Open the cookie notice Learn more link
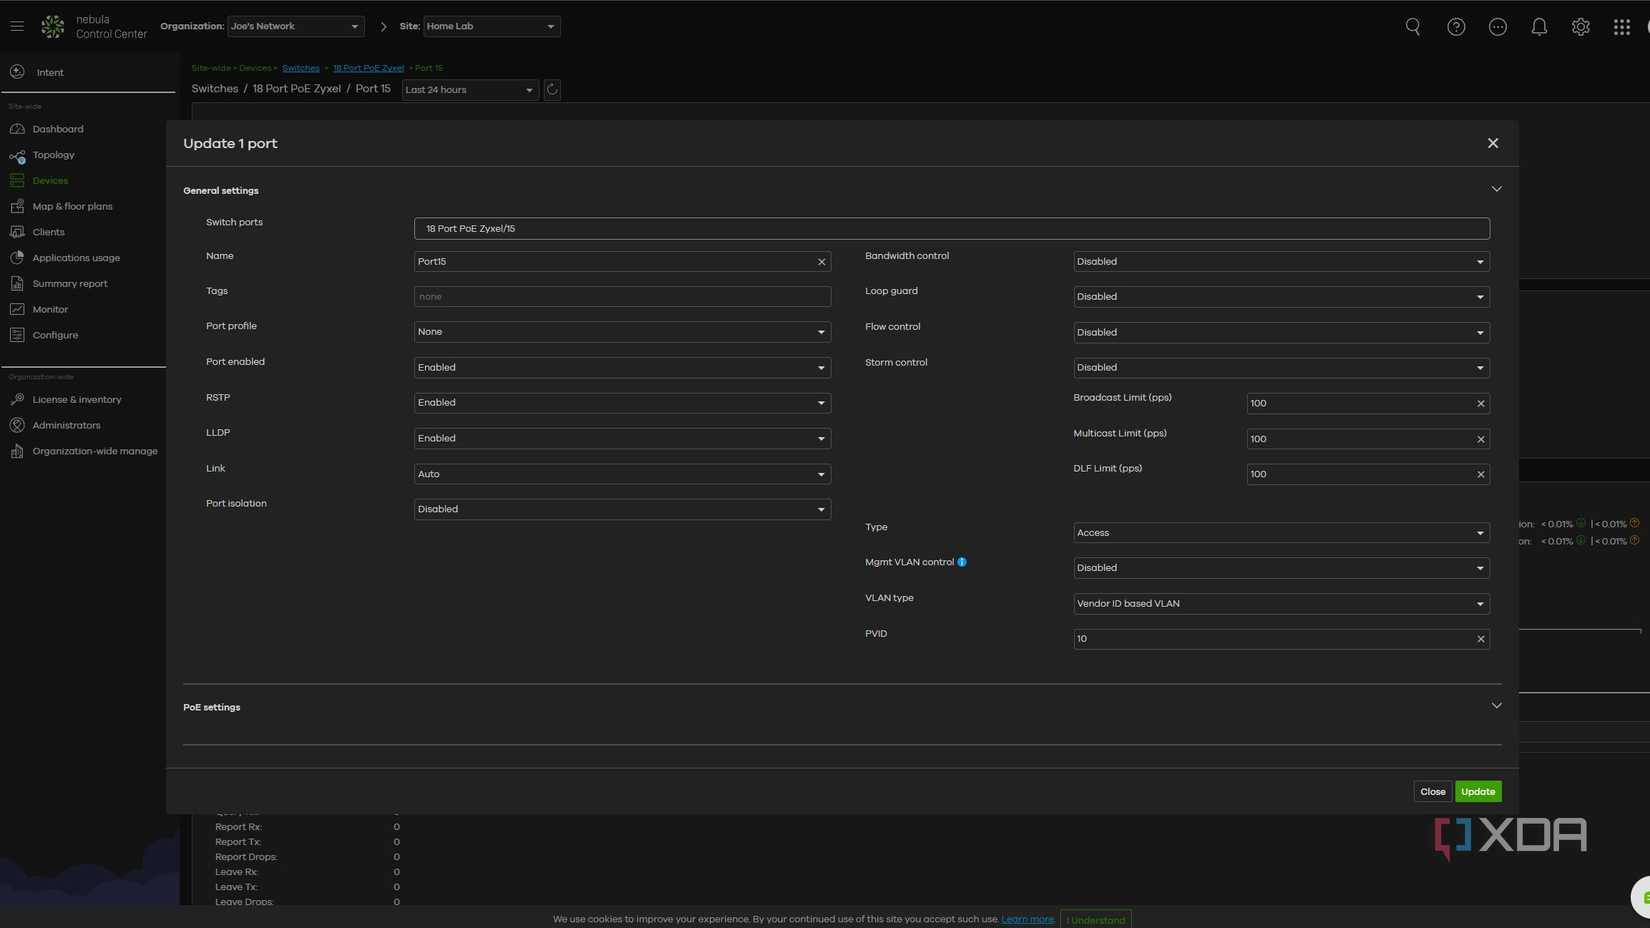Viewport: 1650px width, 928px height. click(x=1027, y=919)
